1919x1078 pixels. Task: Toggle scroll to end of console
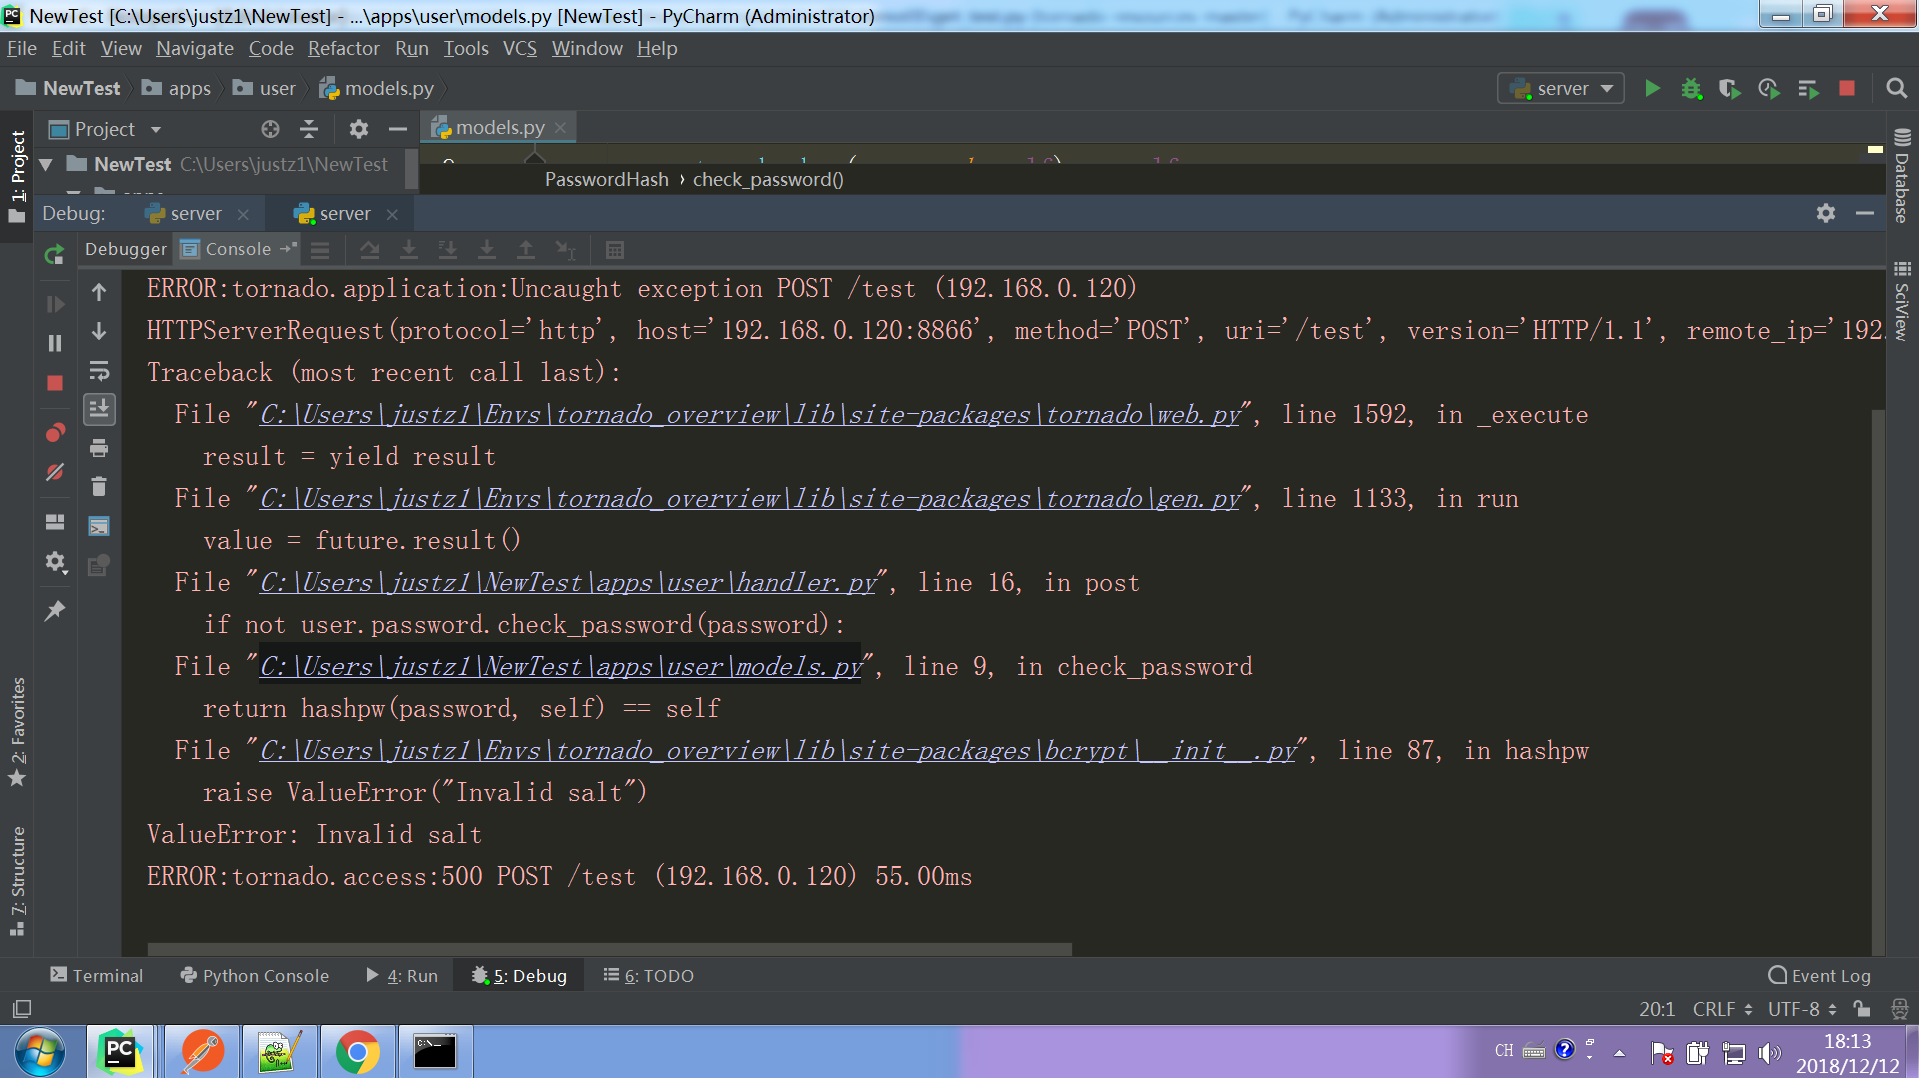click(99, 409)
